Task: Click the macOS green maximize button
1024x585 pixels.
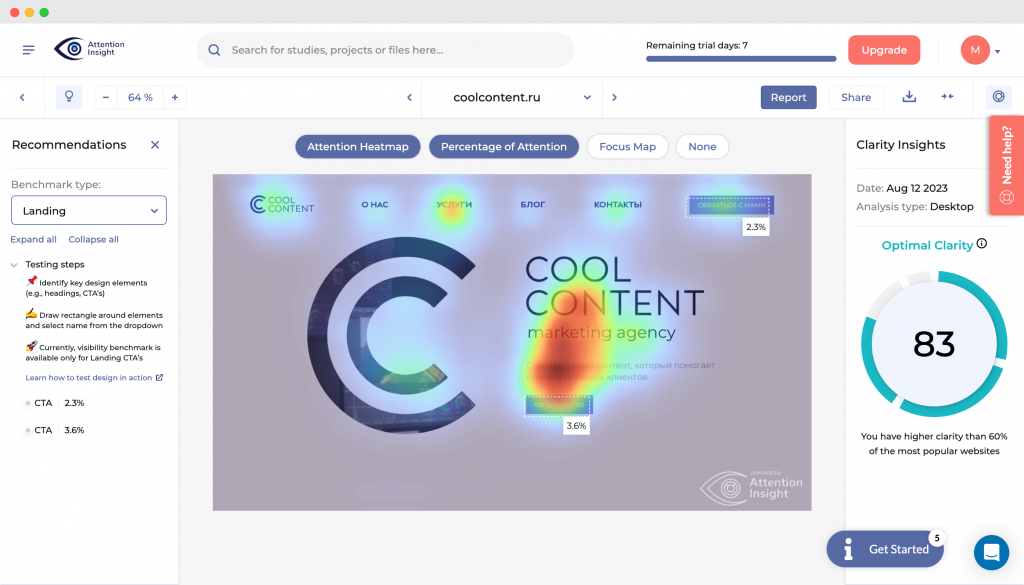Action: pos(44,12)
